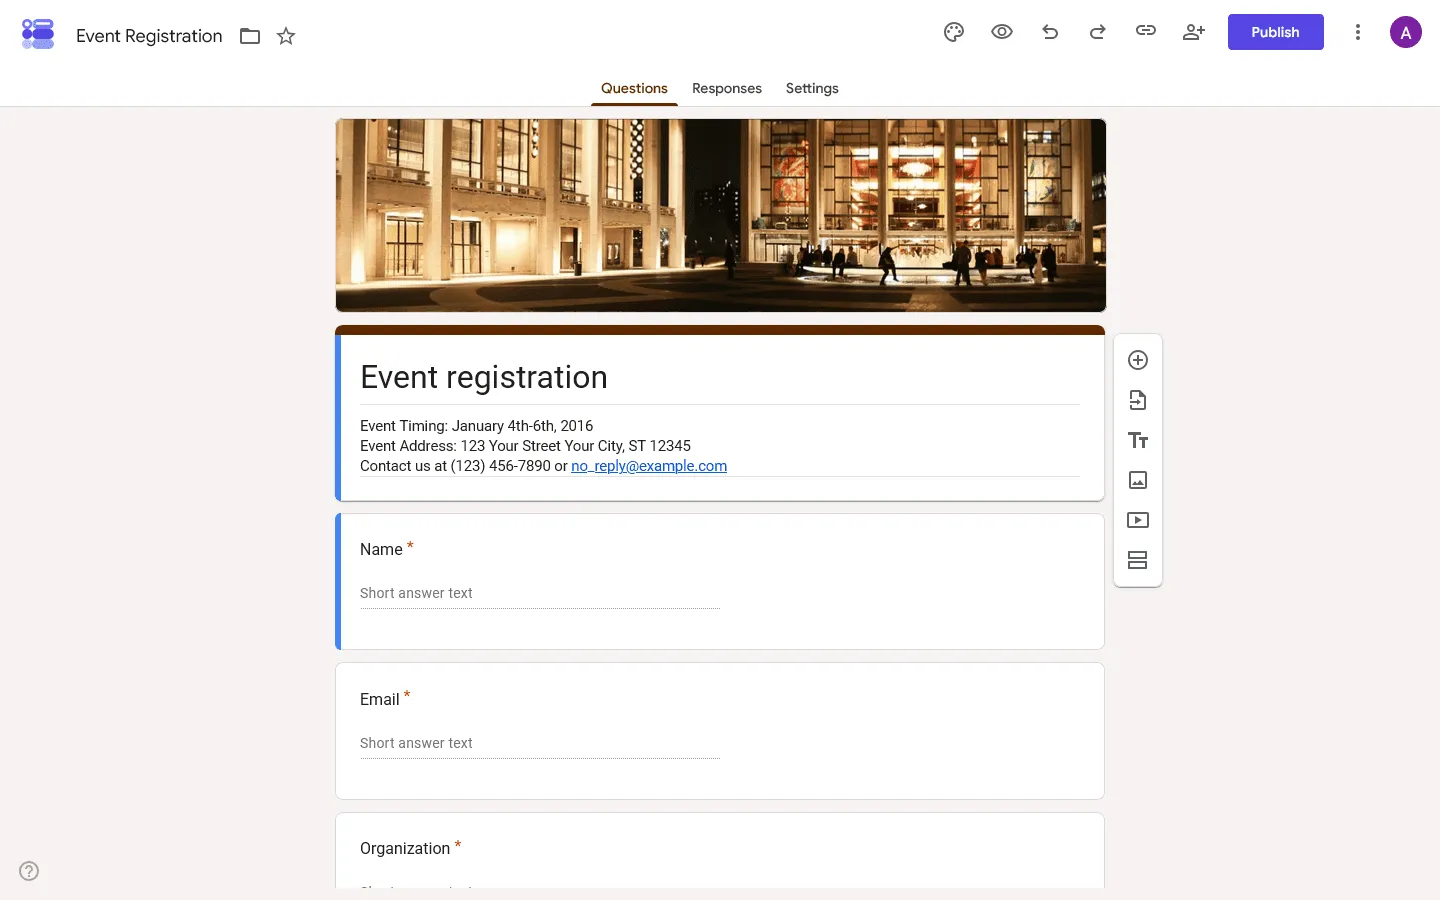
Task: Click the Publish button
Action: click(1275, 32)
